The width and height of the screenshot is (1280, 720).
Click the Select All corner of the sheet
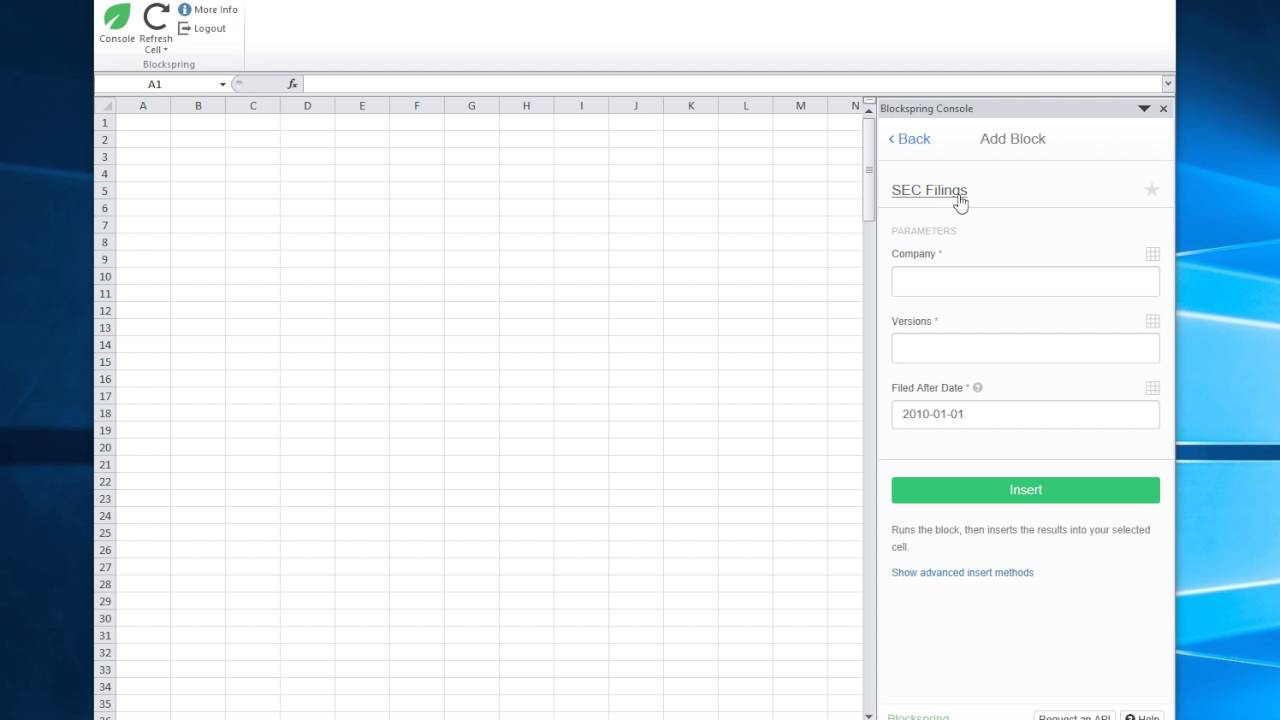pos(105,106)
